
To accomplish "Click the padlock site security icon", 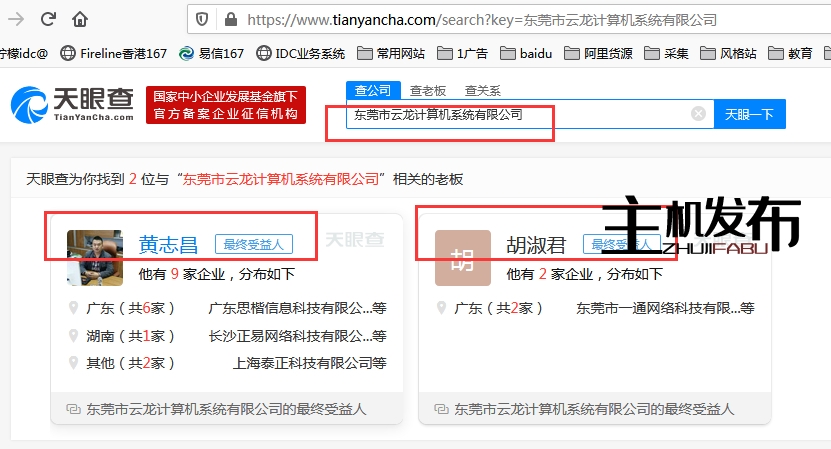I will click(x=231, y=20).
